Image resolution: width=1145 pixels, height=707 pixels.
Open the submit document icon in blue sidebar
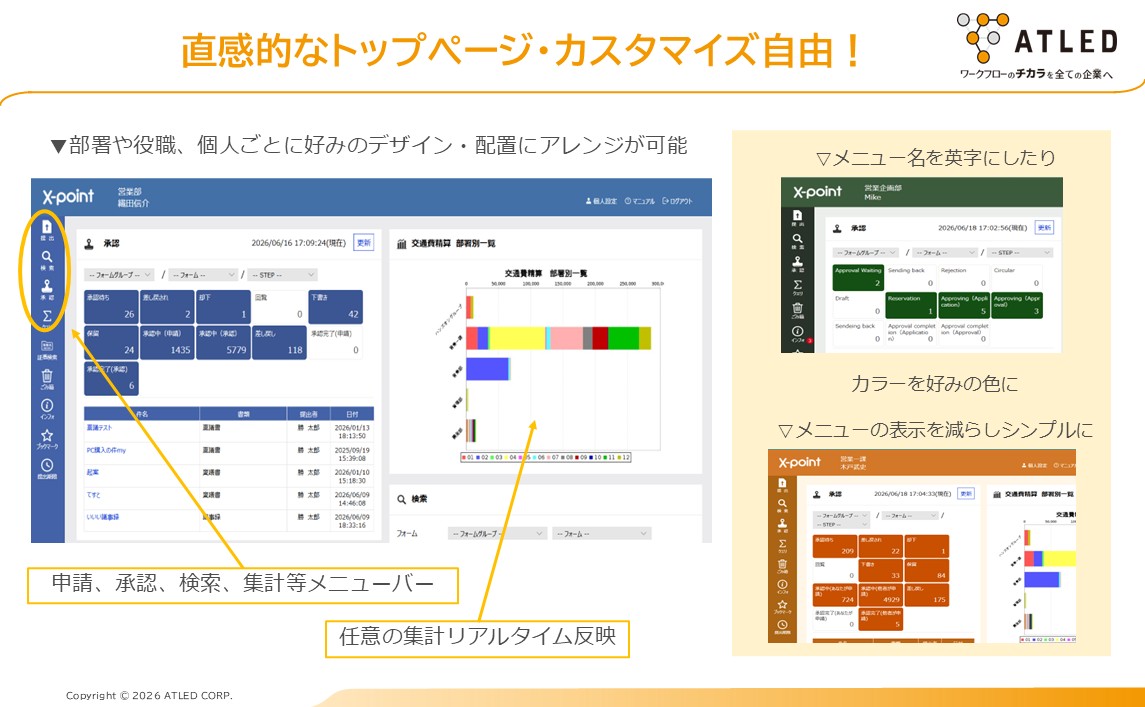(47, 229)
